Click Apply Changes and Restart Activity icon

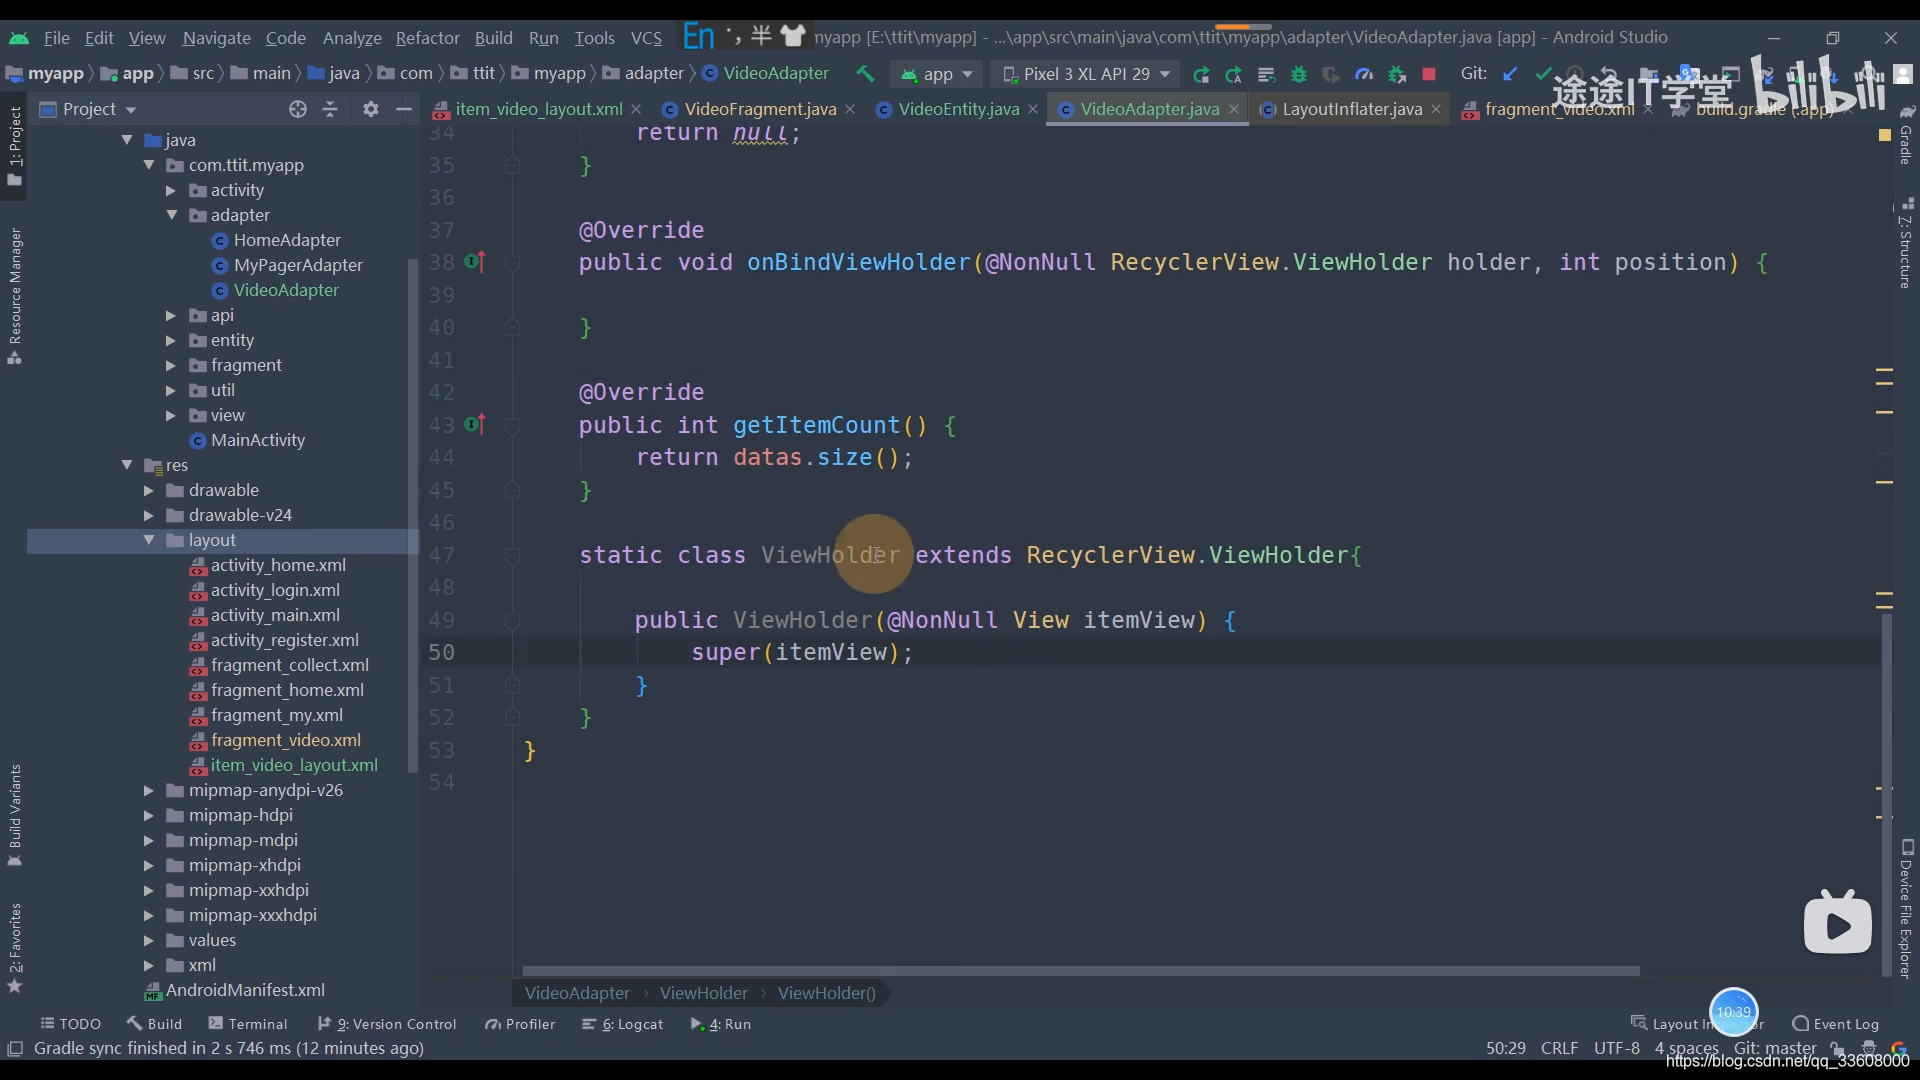(1234, 74)
